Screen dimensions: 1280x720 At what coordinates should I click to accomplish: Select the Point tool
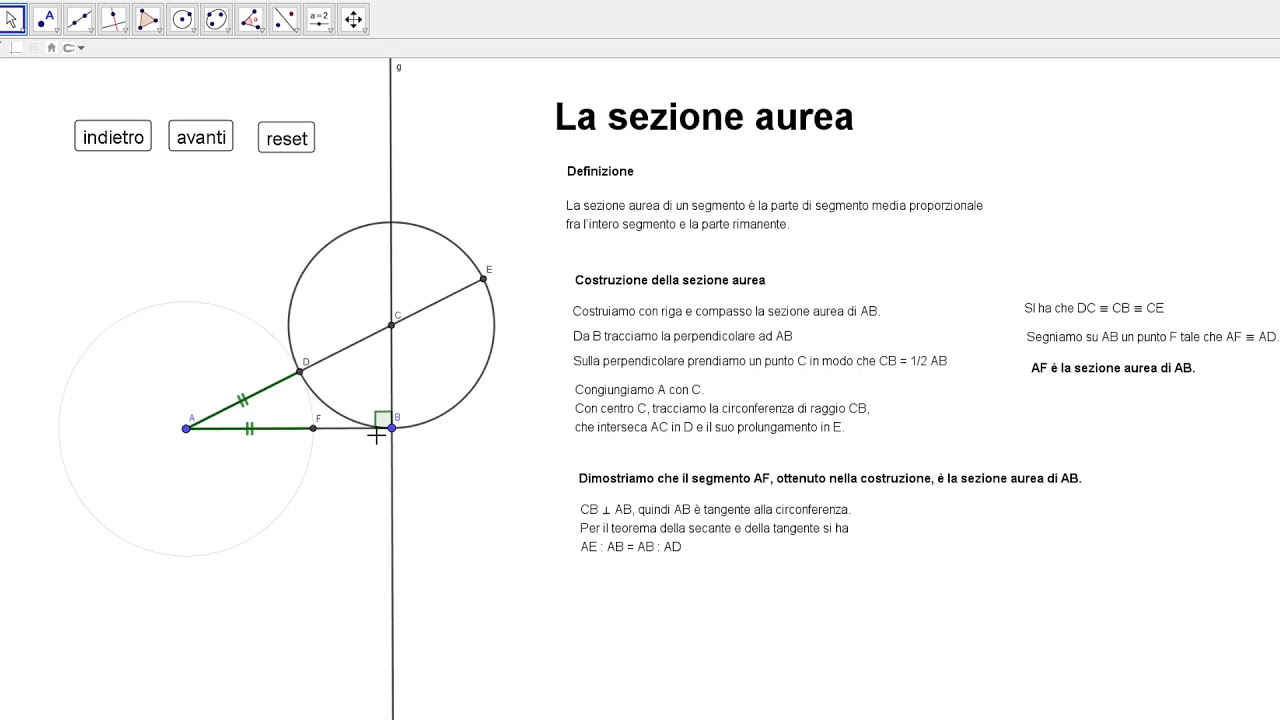pos(46,19)
